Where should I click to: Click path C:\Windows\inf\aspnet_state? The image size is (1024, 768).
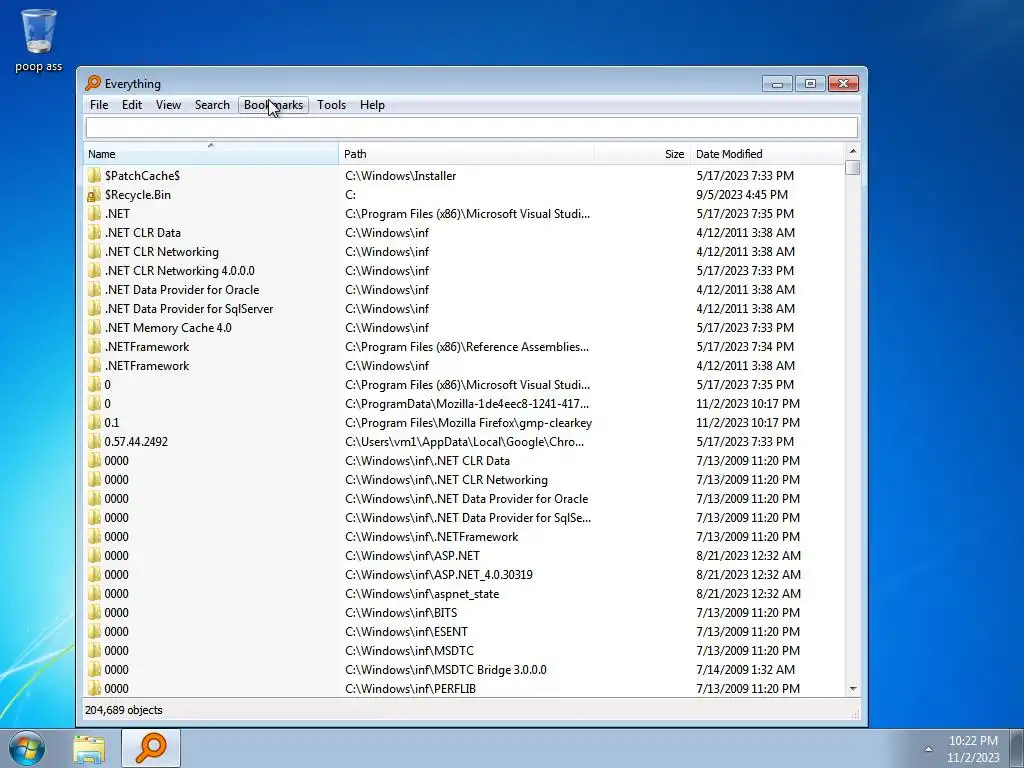(422, 594)
